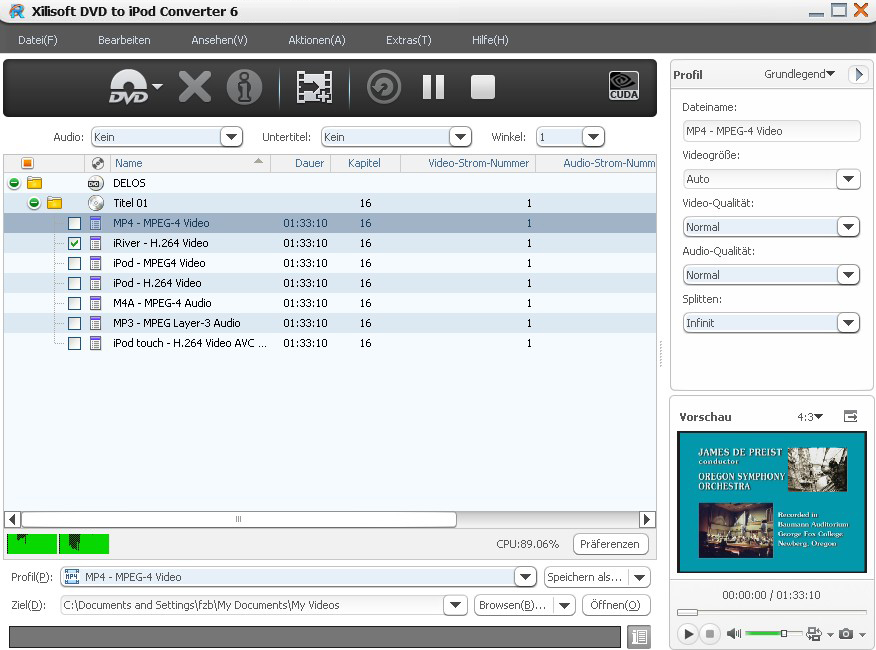
Task: Click the Browsen(B)... button
Action: [513, 605]
